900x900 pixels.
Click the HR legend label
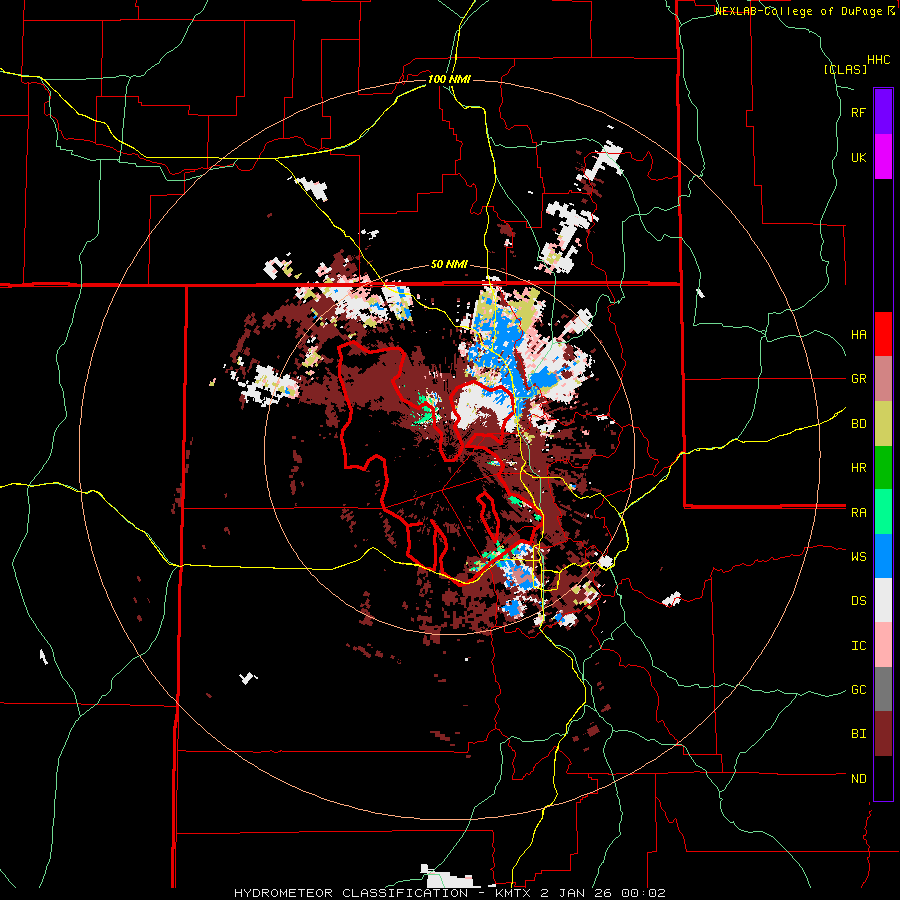[x=859, y=468]
